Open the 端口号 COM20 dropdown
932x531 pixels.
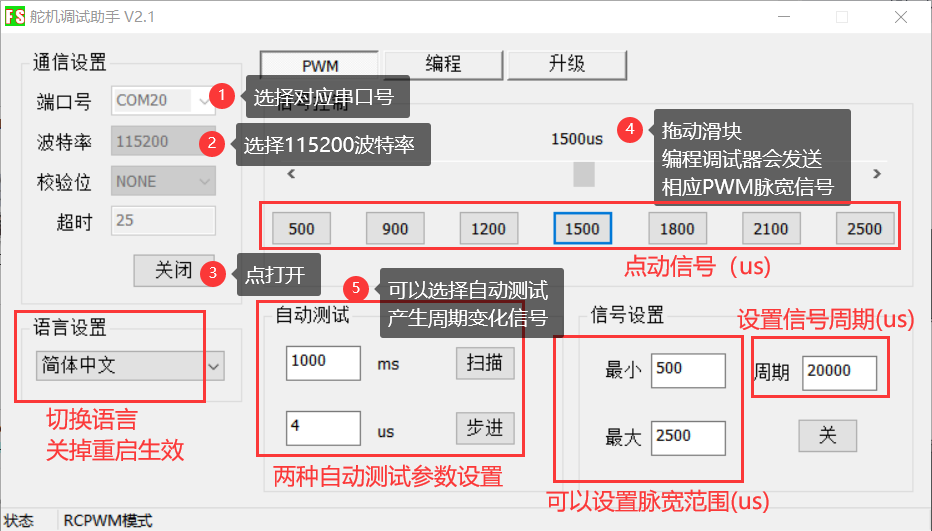coord(163,100)
